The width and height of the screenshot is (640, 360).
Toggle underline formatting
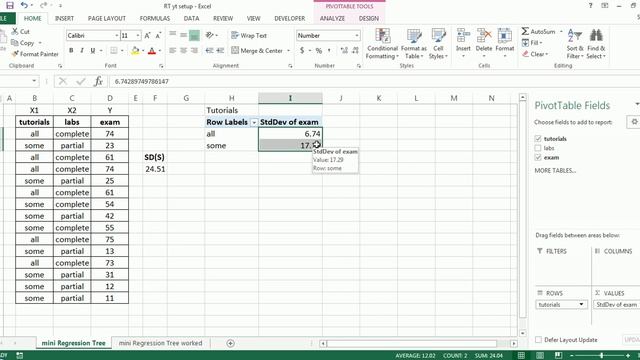93,51
